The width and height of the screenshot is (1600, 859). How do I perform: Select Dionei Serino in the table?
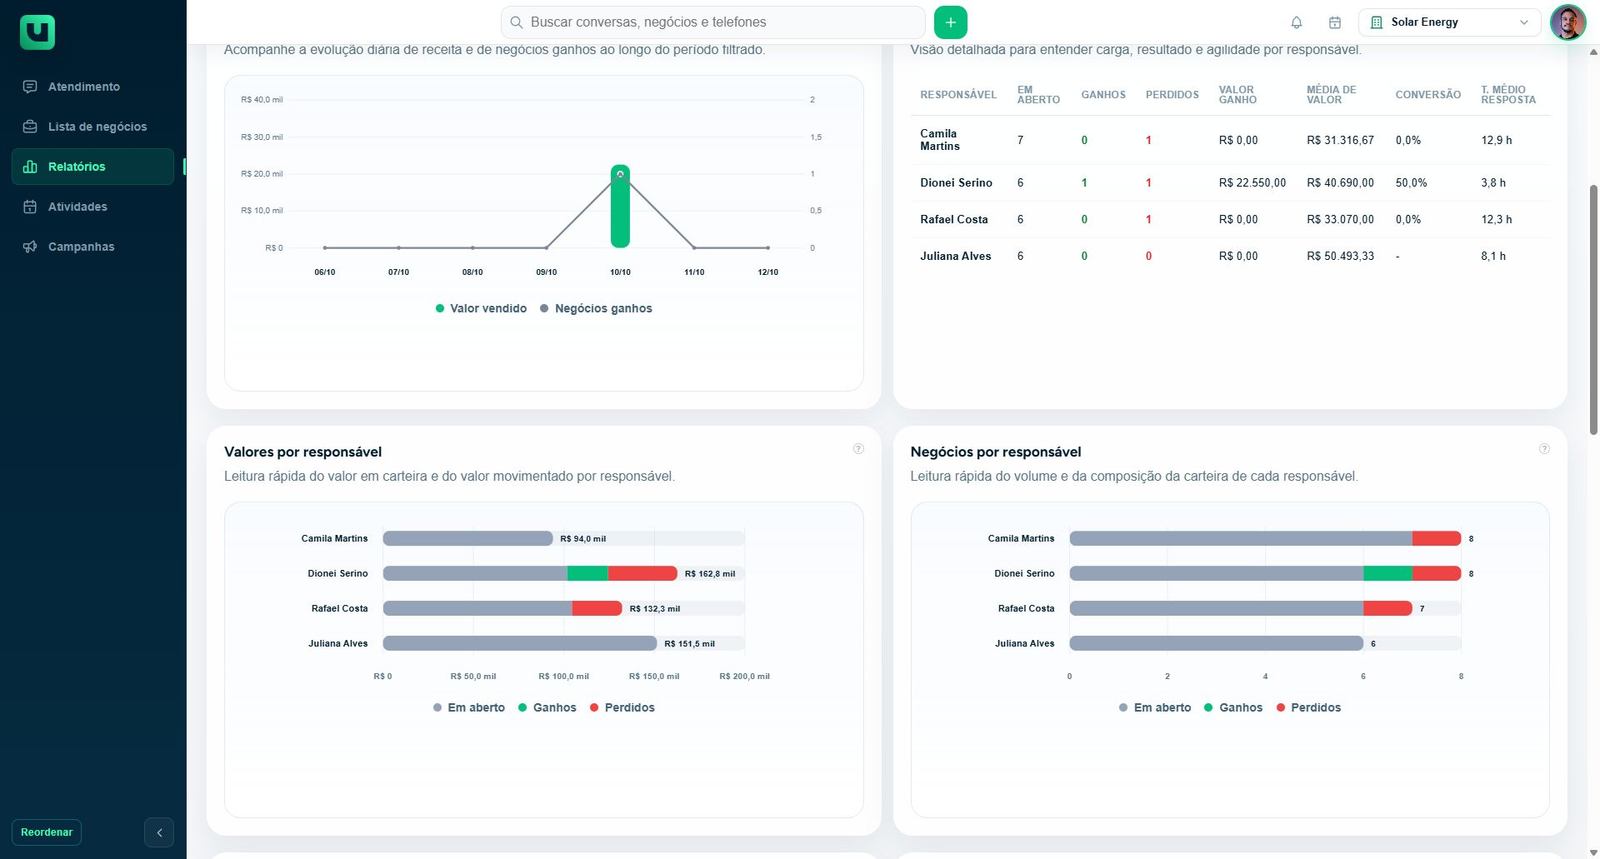(956, 183)
